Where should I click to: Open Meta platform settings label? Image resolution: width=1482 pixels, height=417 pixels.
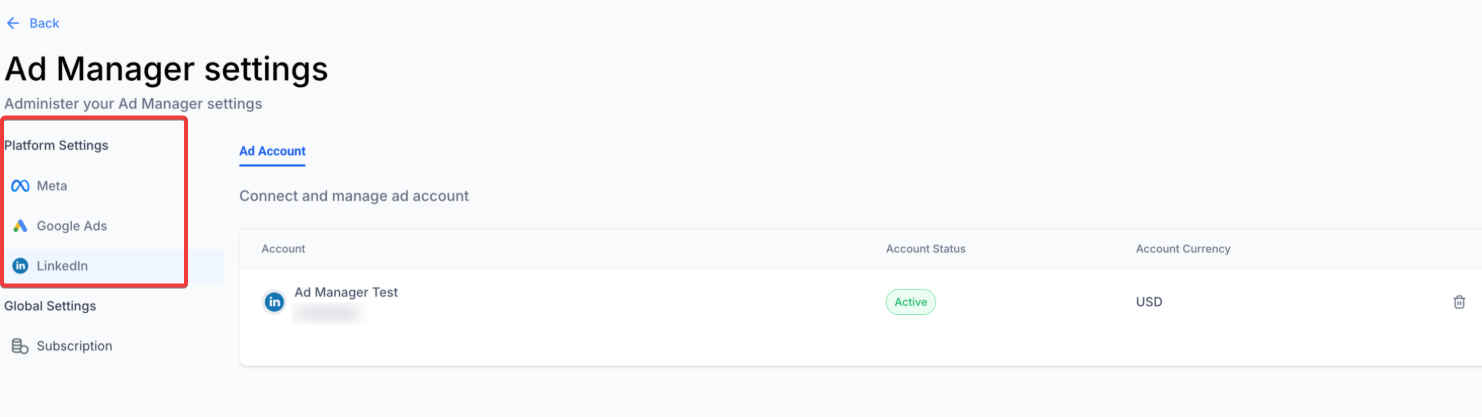pyautogui.click(x=52, y=186)
